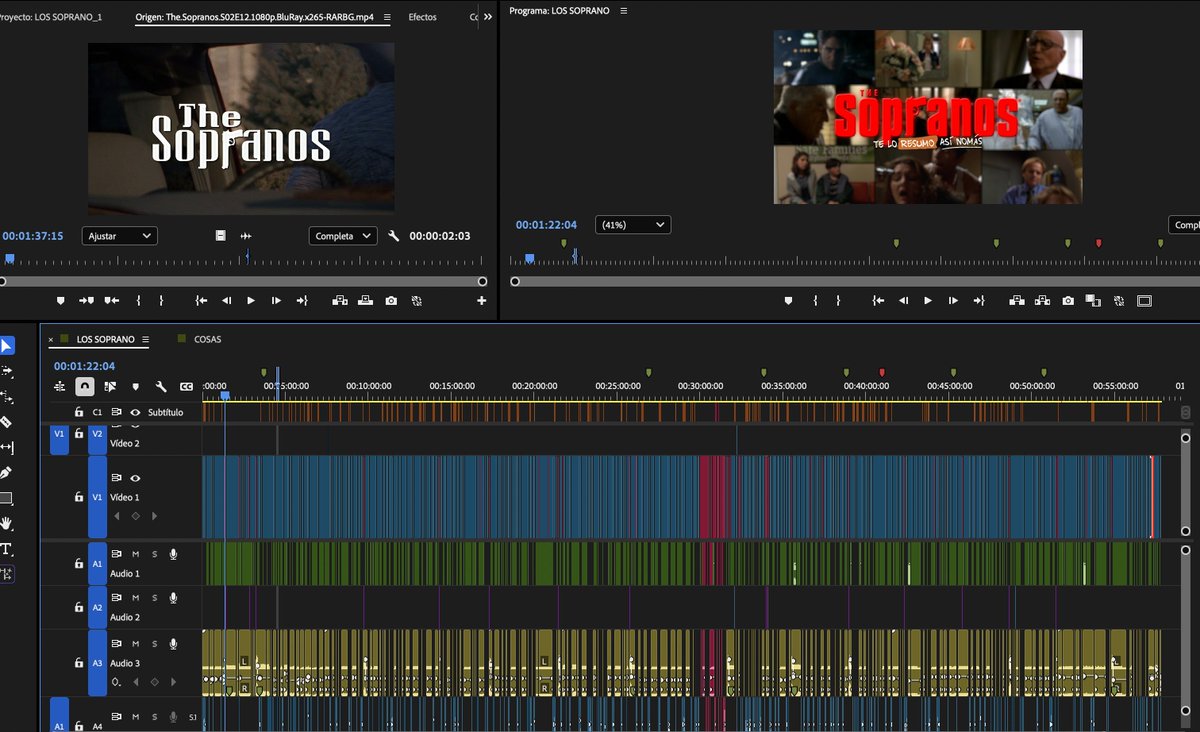This screenshot has width=1200, height=732.
Task: Click the tool icon below the Type tool
Action: (x=7, y=574)
